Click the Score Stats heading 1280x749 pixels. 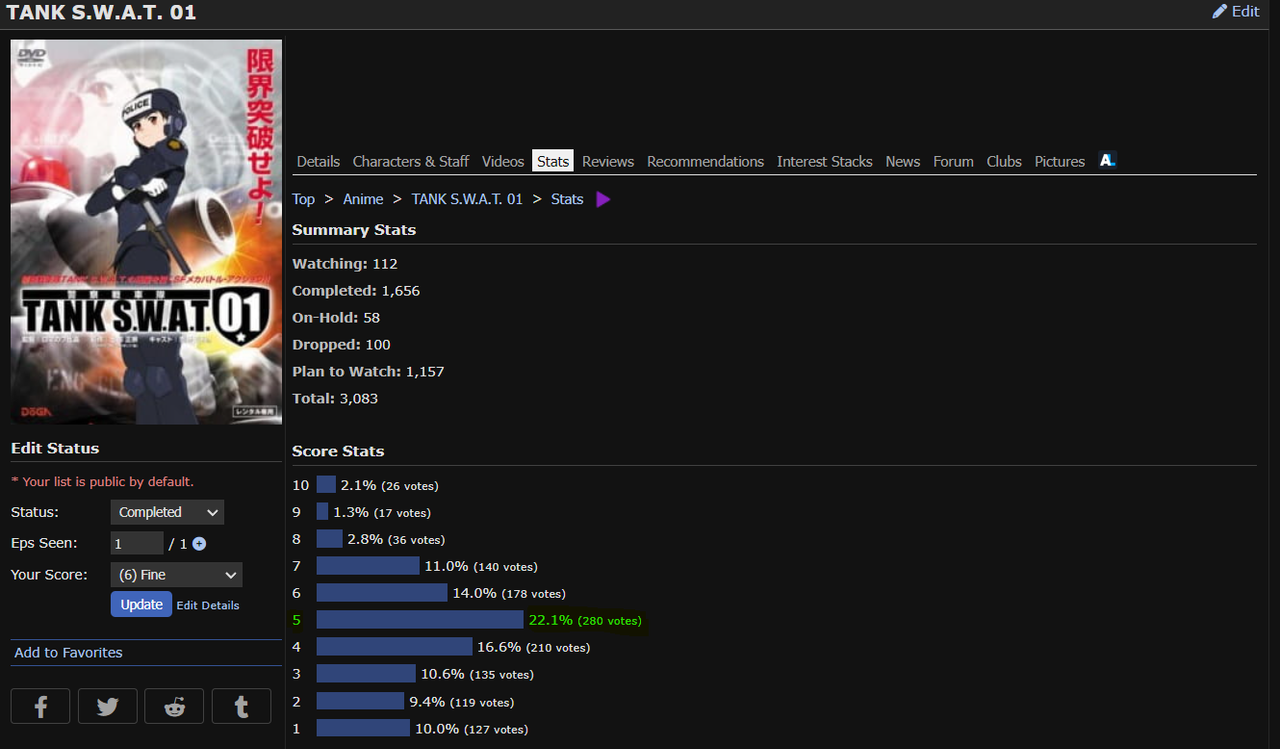(x=338, y=451)
